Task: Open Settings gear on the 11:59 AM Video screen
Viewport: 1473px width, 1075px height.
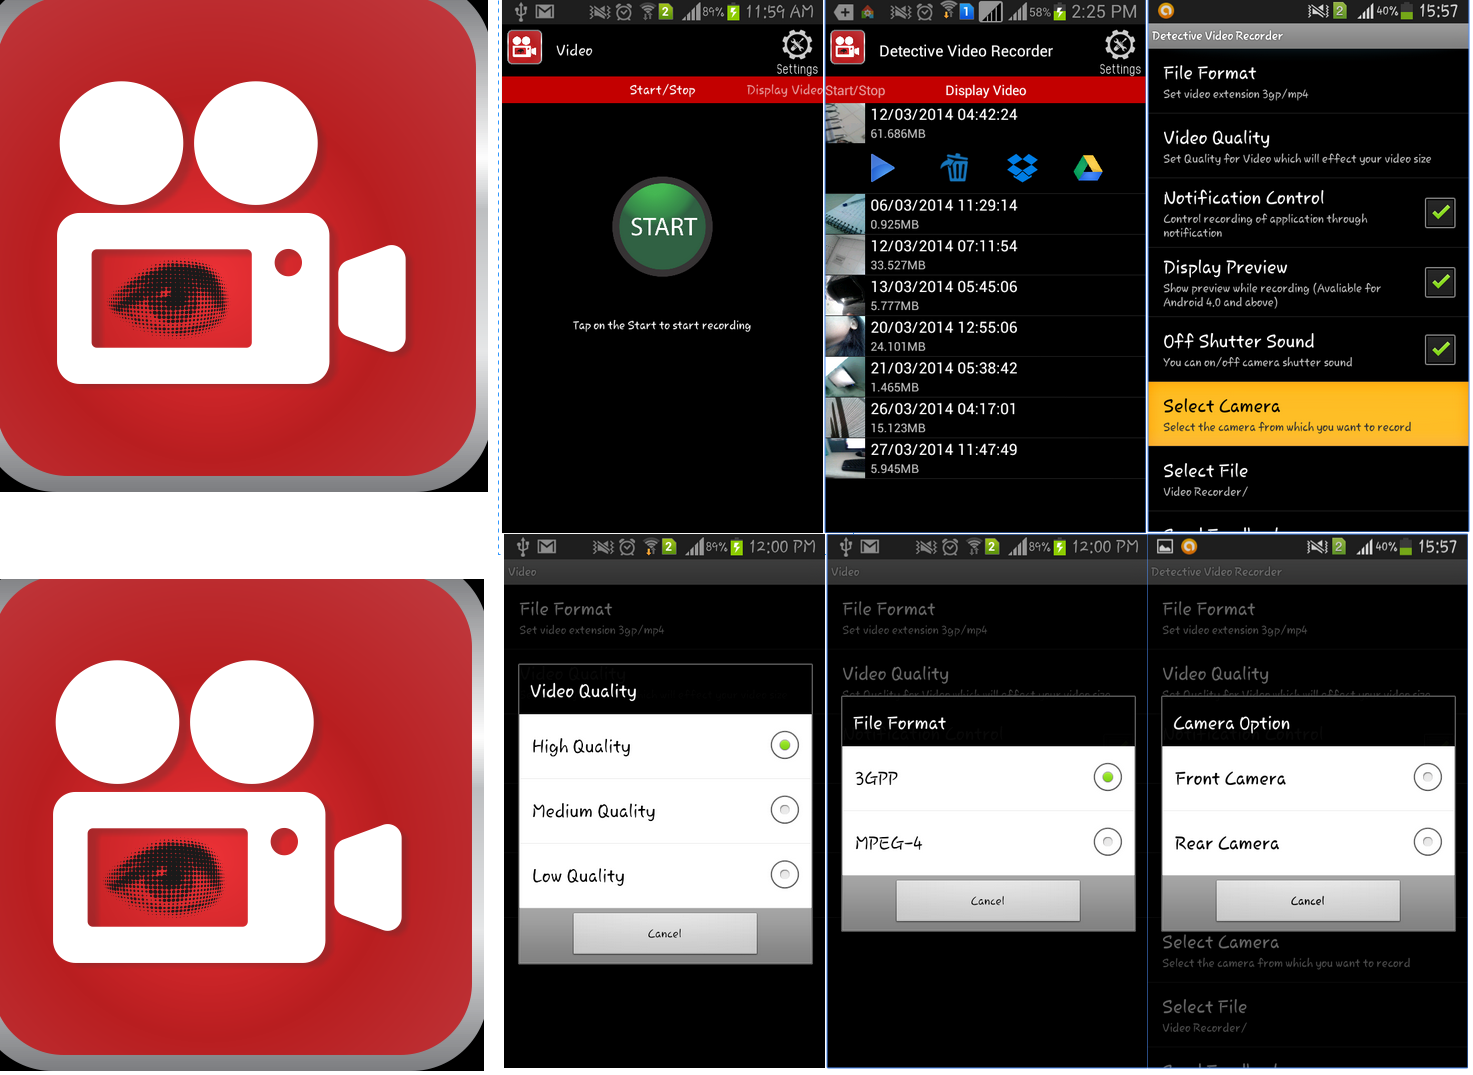Action: [x=797, y=51]
